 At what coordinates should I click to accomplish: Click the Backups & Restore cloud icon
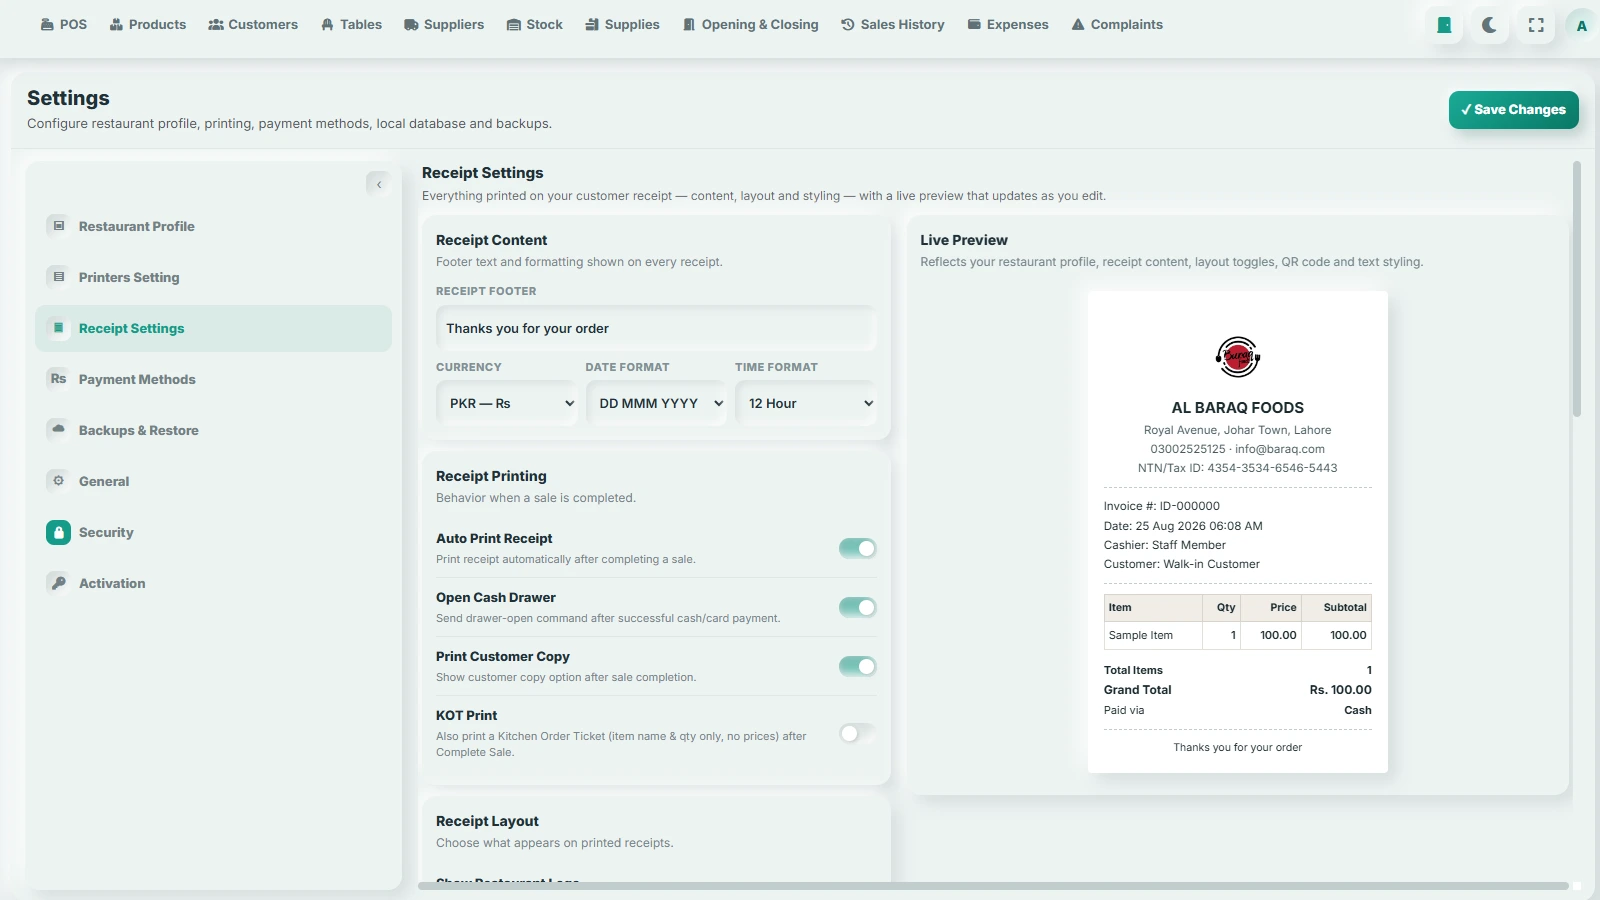[58, 430]
